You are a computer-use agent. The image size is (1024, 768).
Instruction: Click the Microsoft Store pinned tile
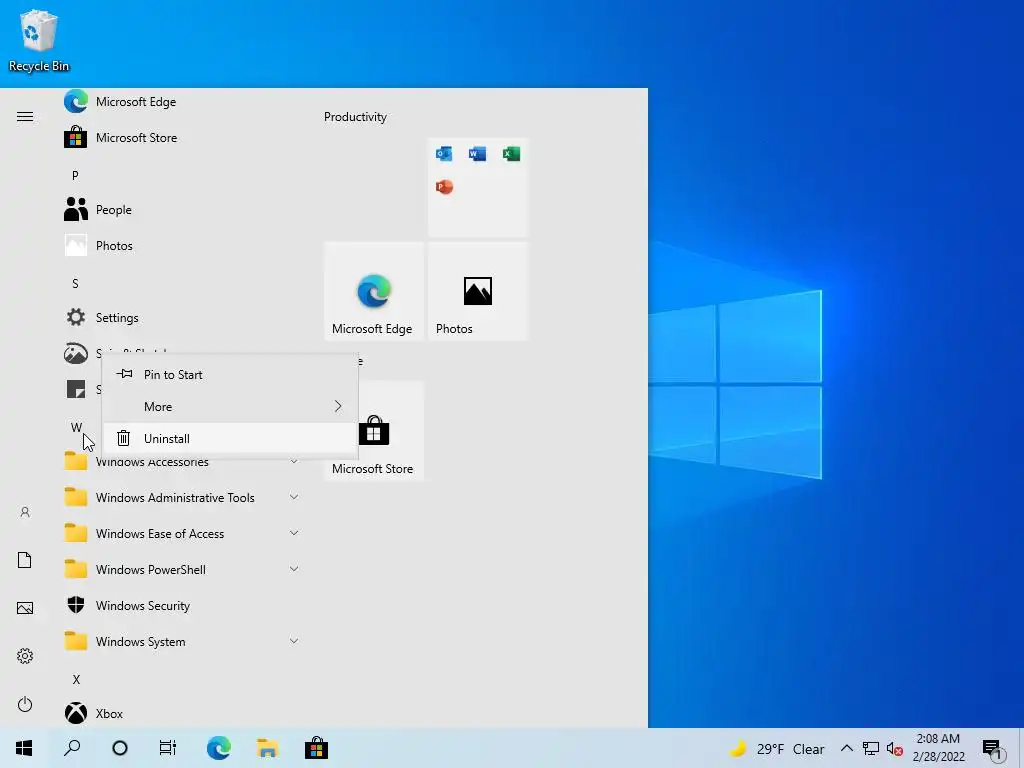[x=392, y=431]
